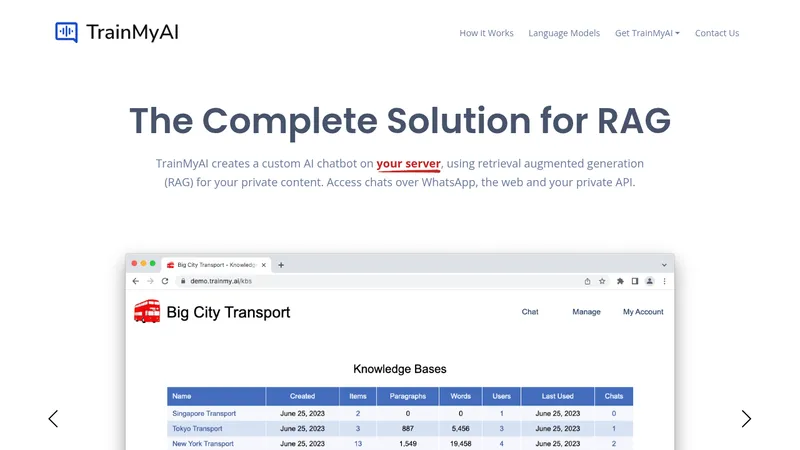800x450 pixels.
Task: Open browser profile avatar icon
Action: (649, 281)
